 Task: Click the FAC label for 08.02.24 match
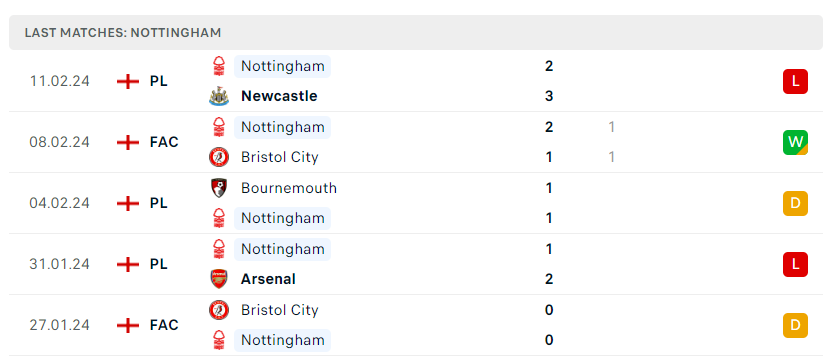click(x=164, y=142)
